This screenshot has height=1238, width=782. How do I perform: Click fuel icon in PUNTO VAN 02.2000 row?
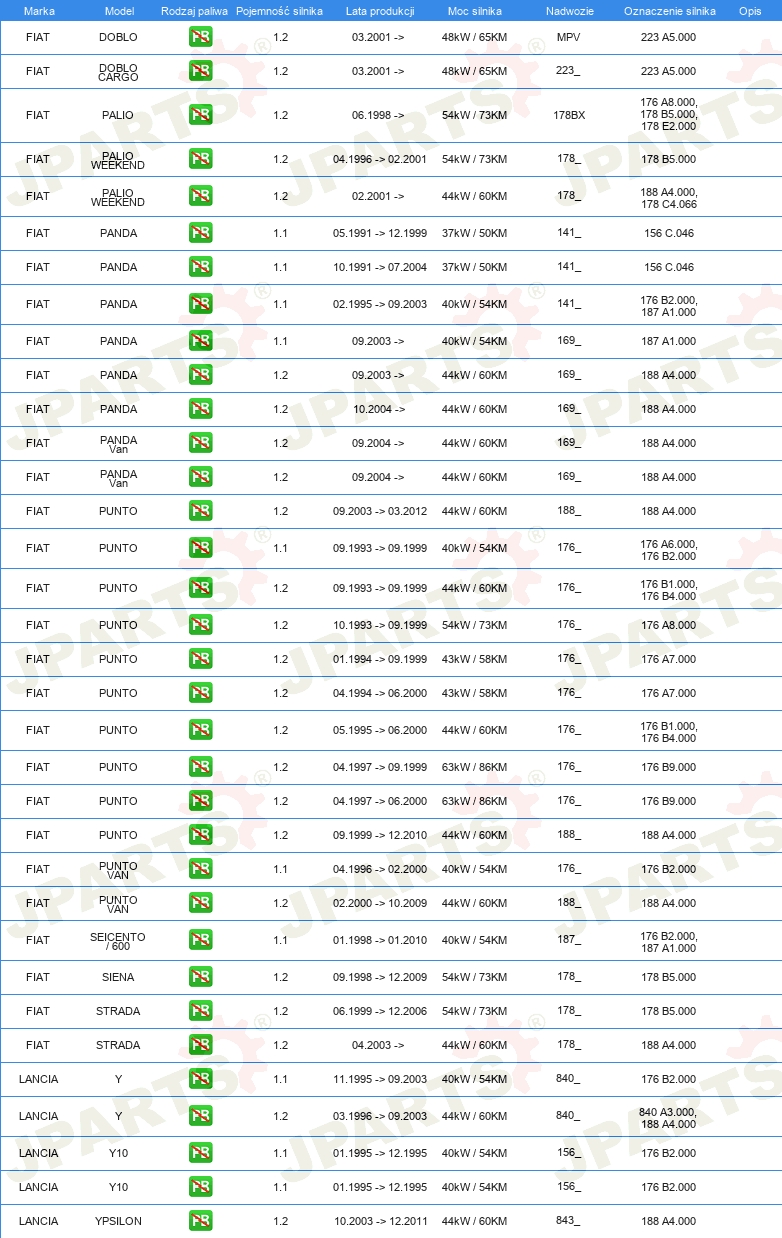coord(200,903)
